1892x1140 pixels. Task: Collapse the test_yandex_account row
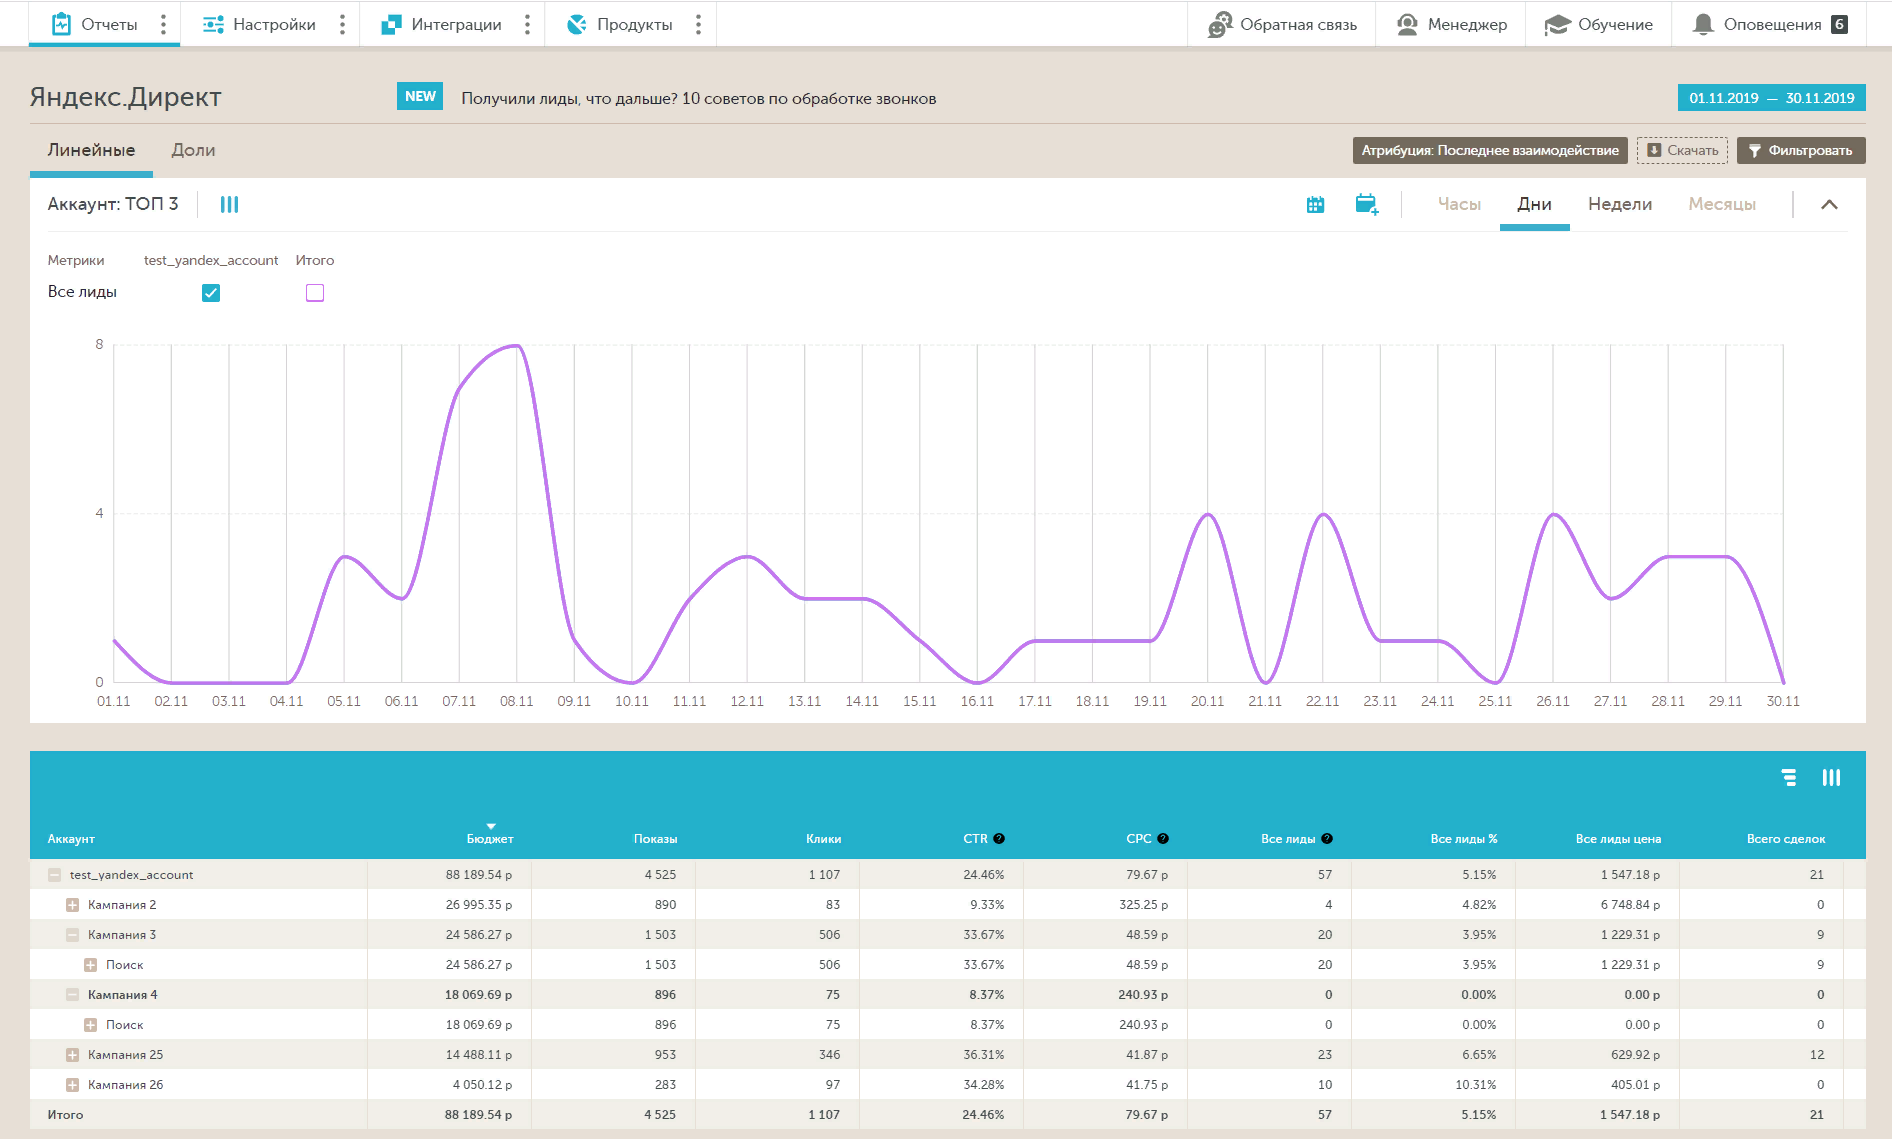pos(54,875)
